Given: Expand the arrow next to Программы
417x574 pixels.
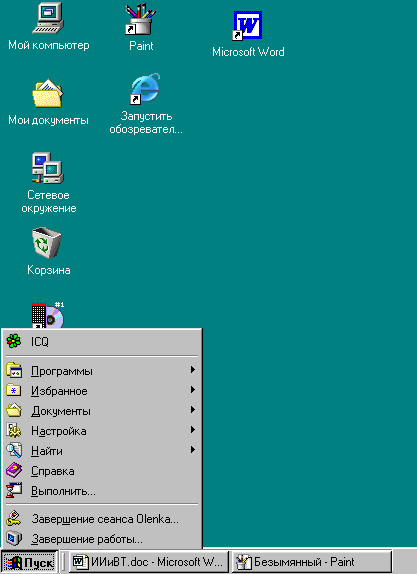Looking at the screenshot, I should pyautogui.click(x=193, y=370).
